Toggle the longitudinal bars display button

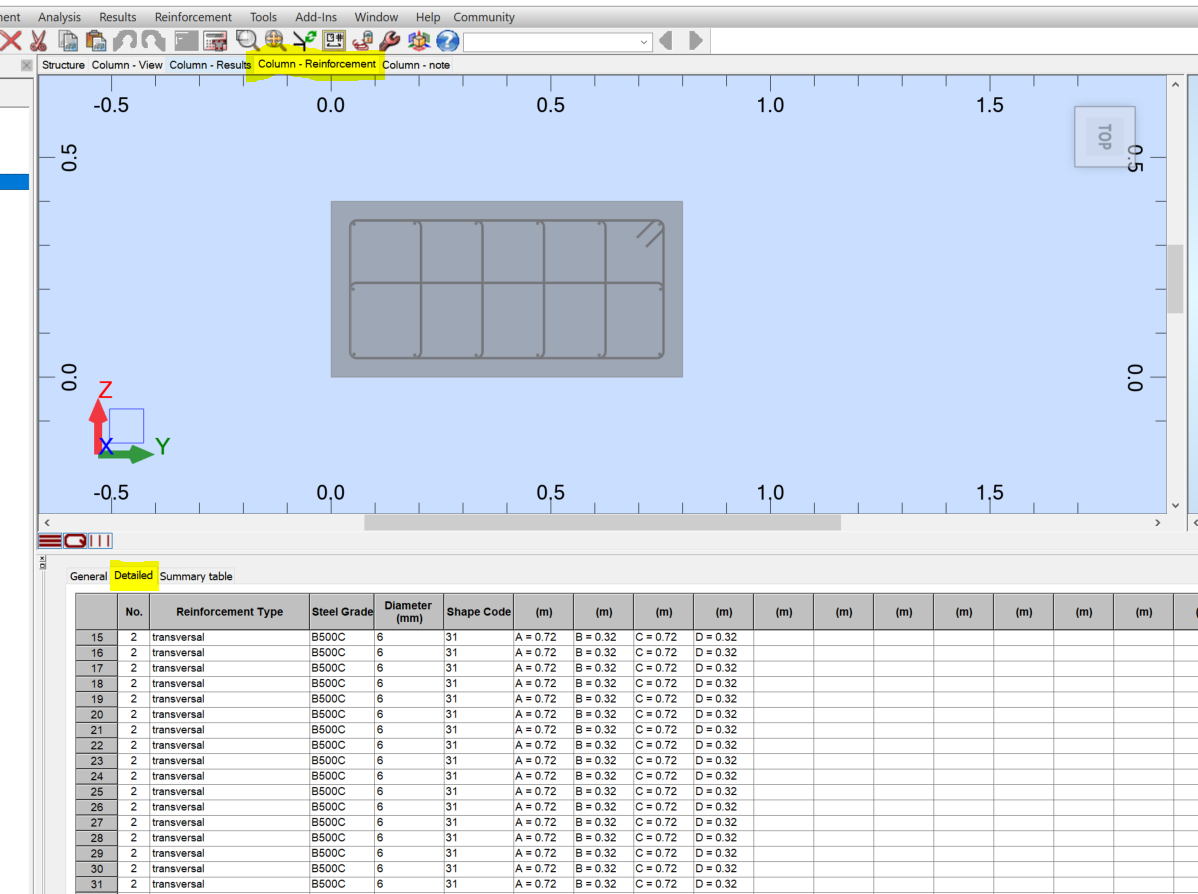pos(49,540)
